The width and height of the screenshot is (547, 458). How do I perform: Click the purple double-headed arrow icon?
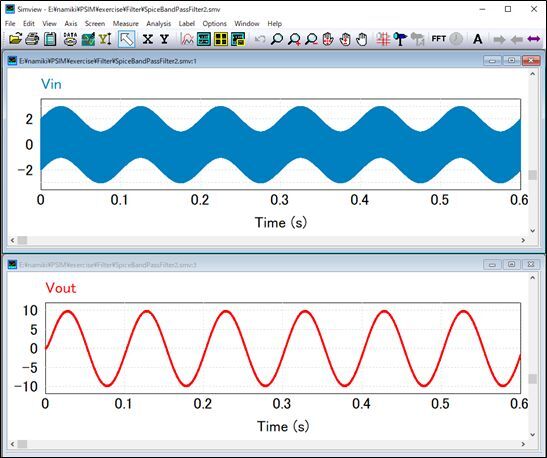click(534, 39)
